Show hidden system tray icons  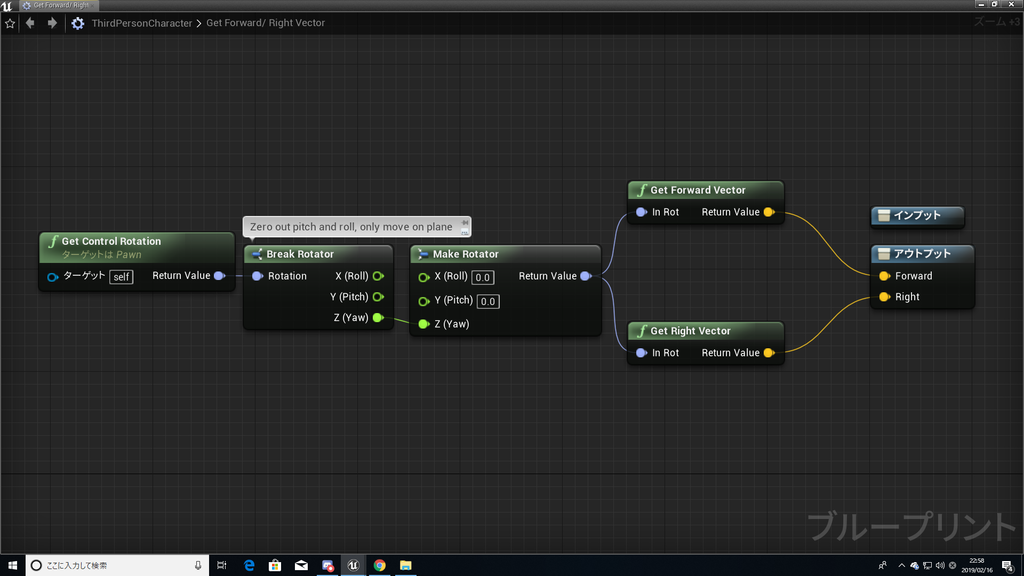[x=901, y=566]
